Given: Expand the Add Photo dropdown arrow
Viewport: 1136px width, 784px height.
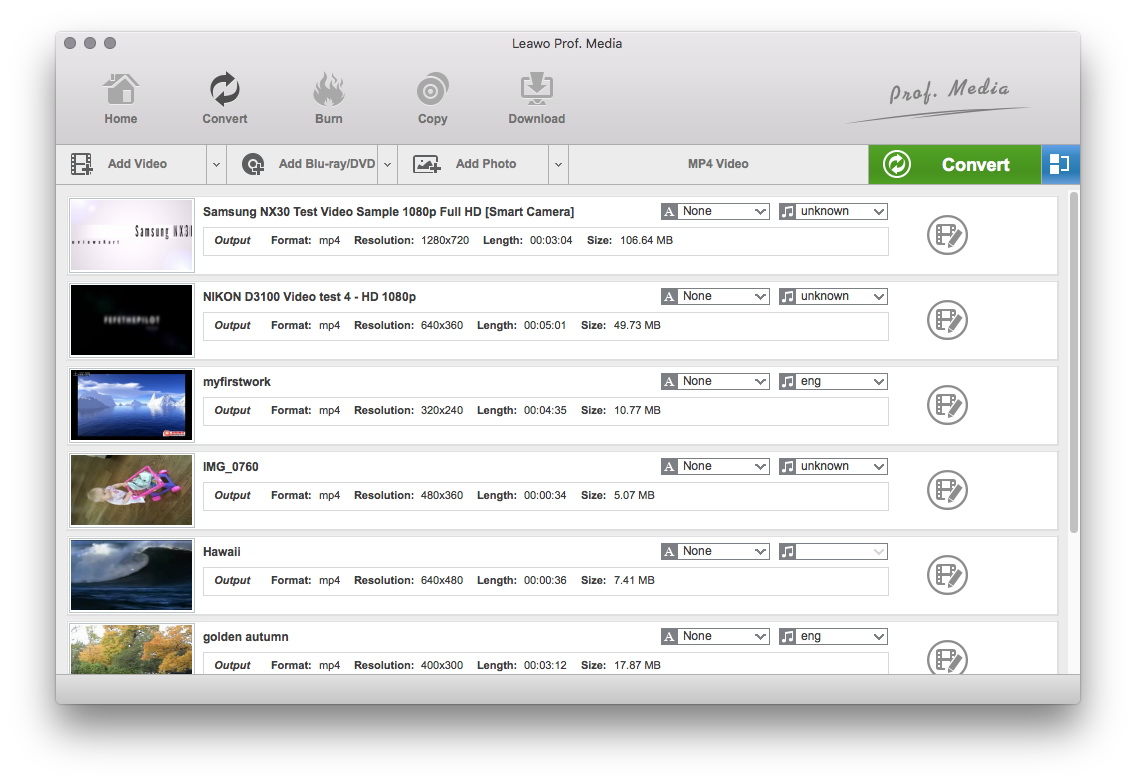Looking at the screenshot, I should coord(558,165).
